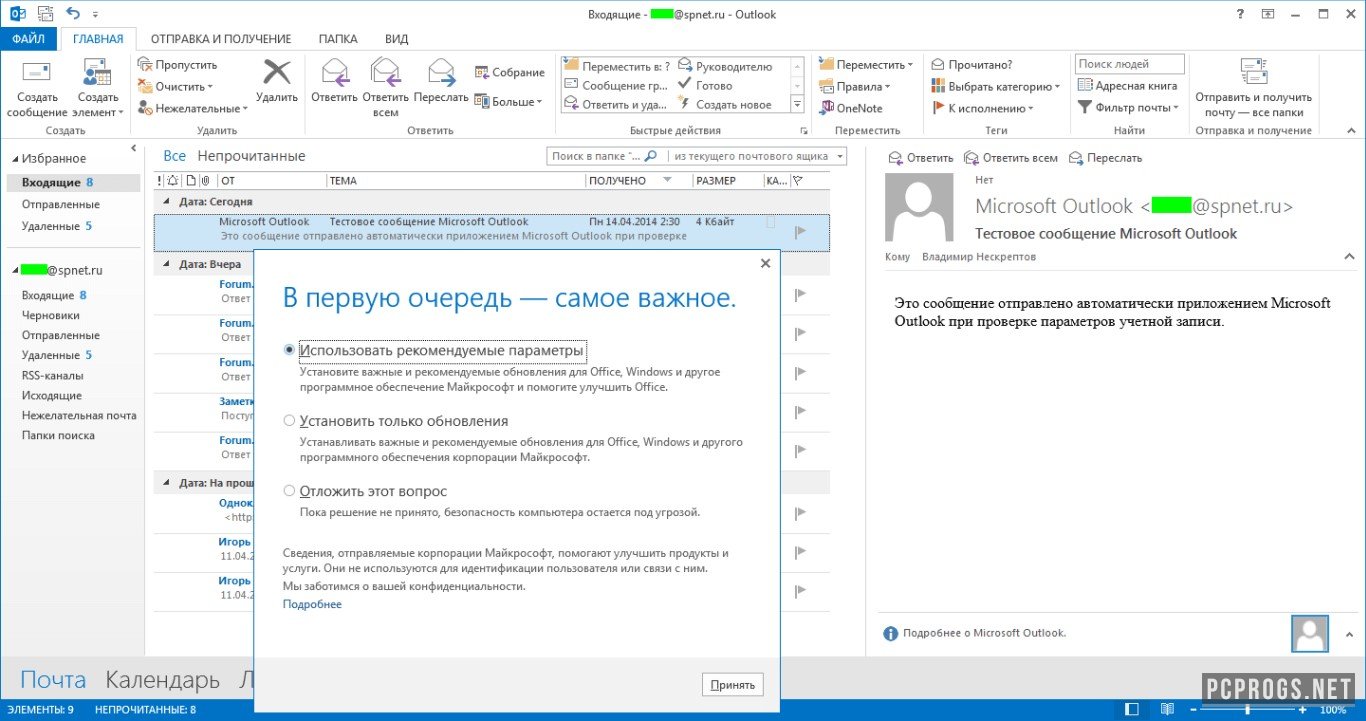The width and height of the screenshot is (1366, 721).
Task: Open the Больше respond dropdown
Action: [x=508, y=101]
